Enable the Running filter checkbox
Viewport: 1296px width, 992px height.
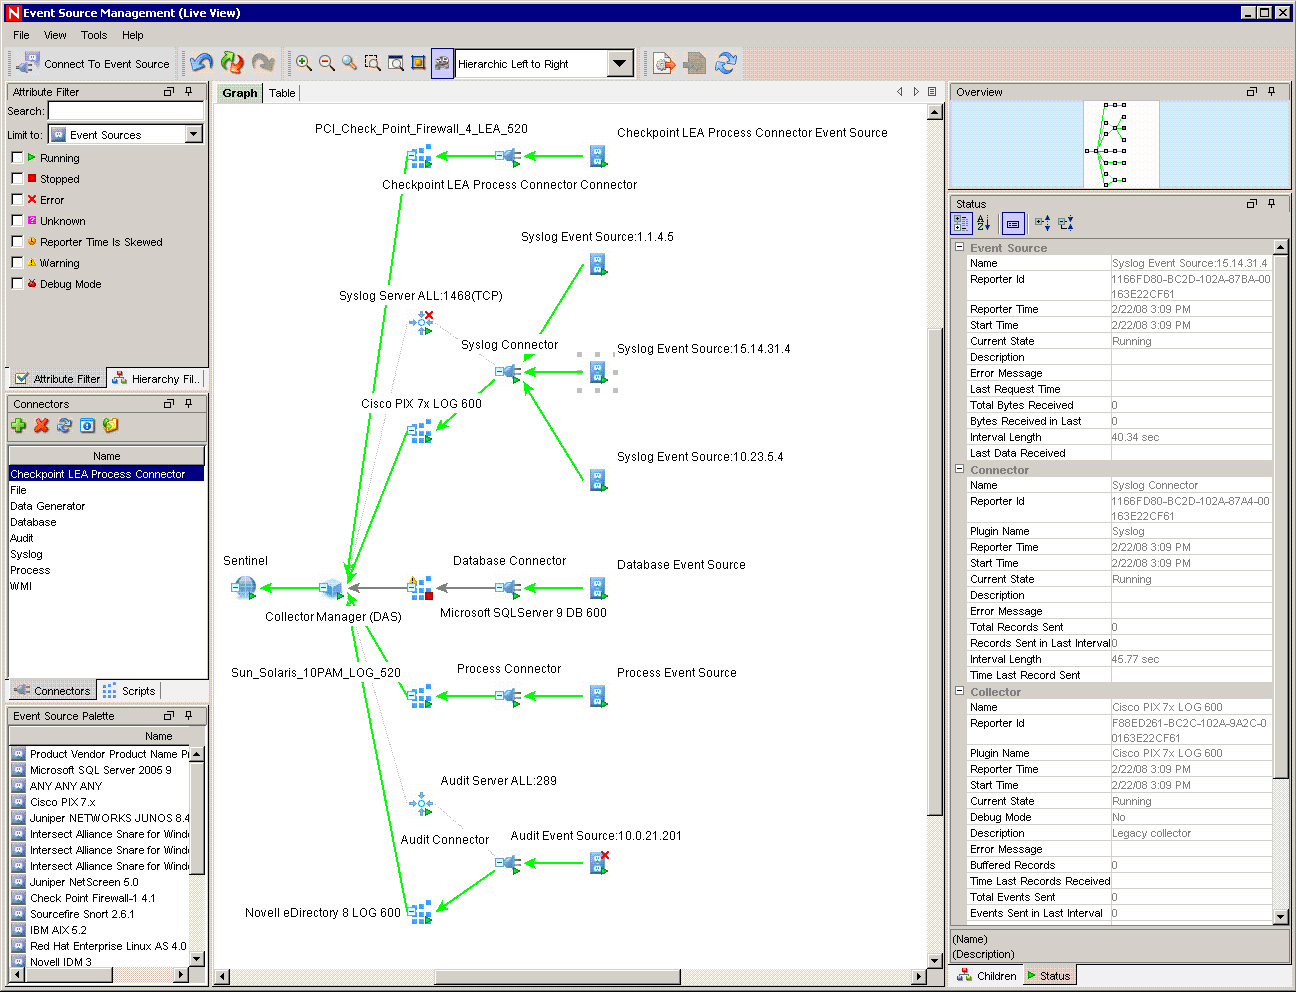coord(17,158)
